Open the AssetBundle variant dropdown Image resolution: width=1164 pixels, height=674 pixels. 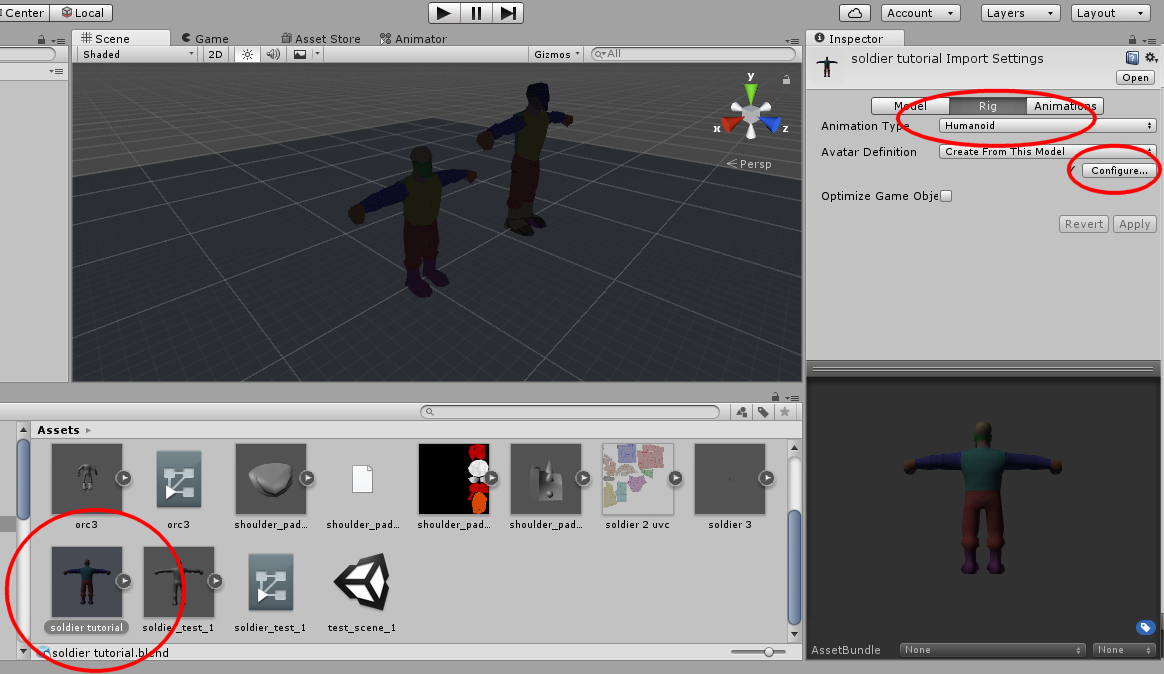pos(1125,650)
